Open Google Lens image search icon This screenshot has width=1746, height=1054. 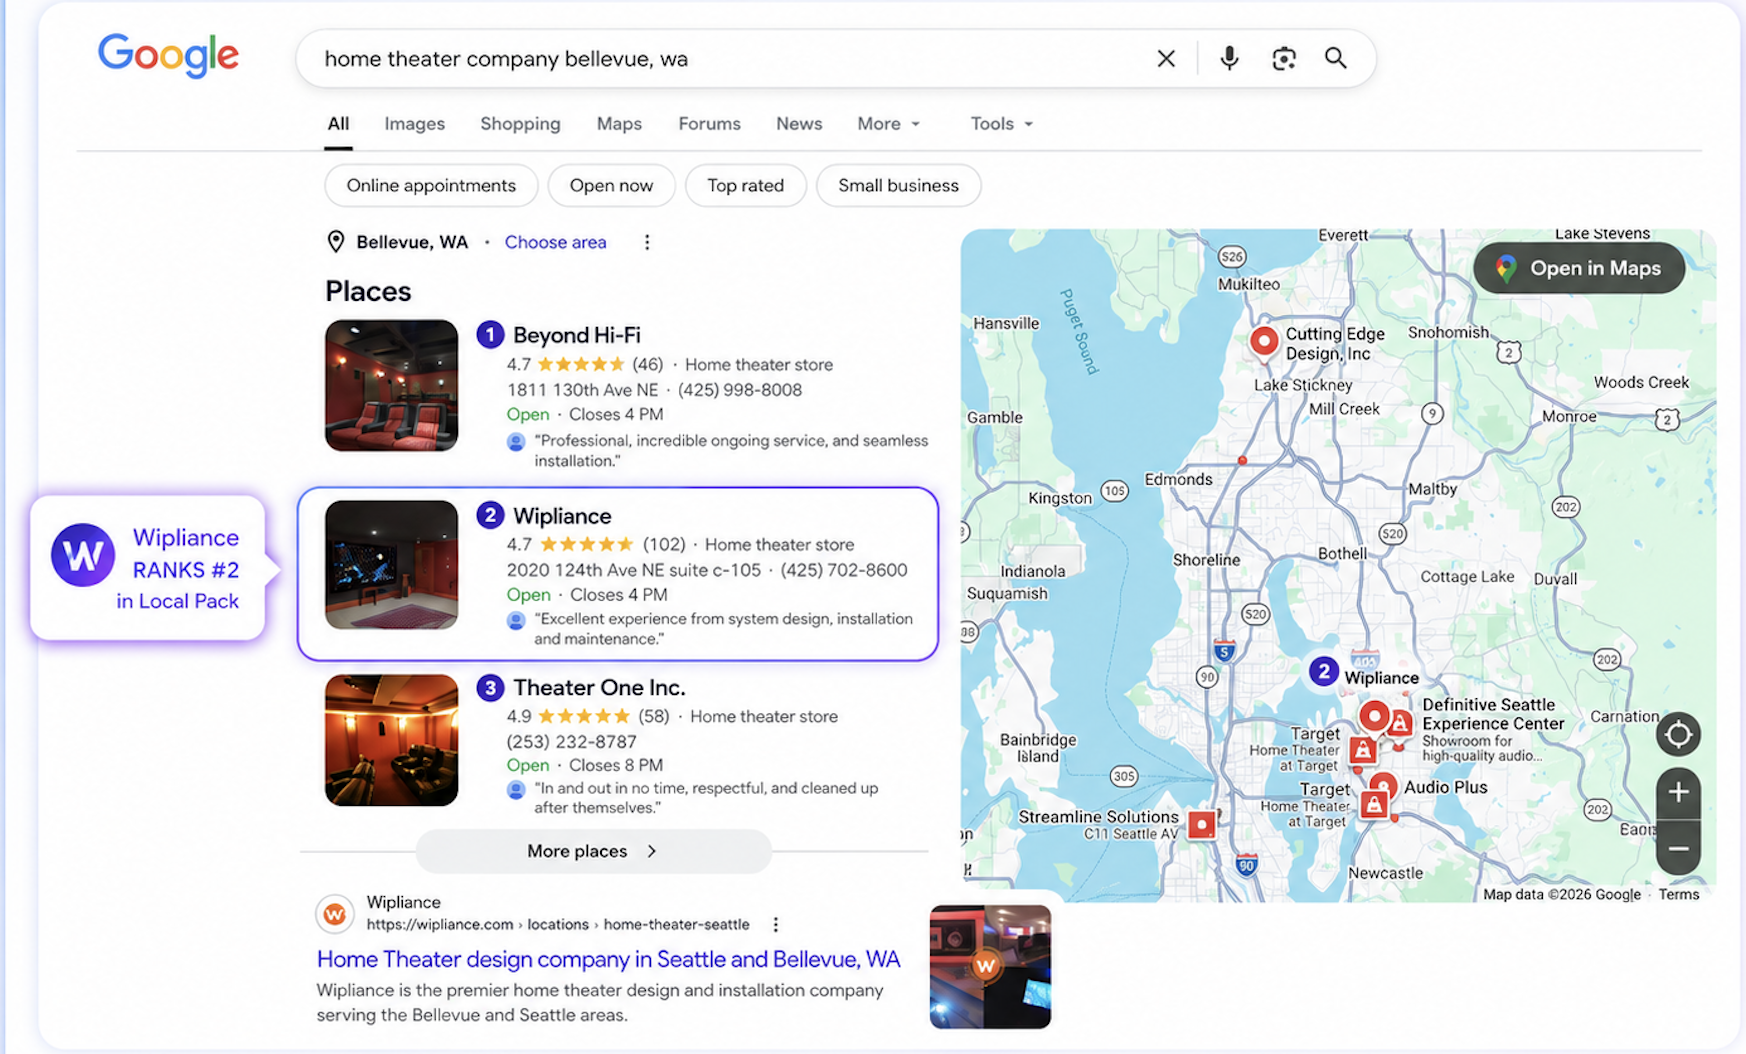(1284, 59)
